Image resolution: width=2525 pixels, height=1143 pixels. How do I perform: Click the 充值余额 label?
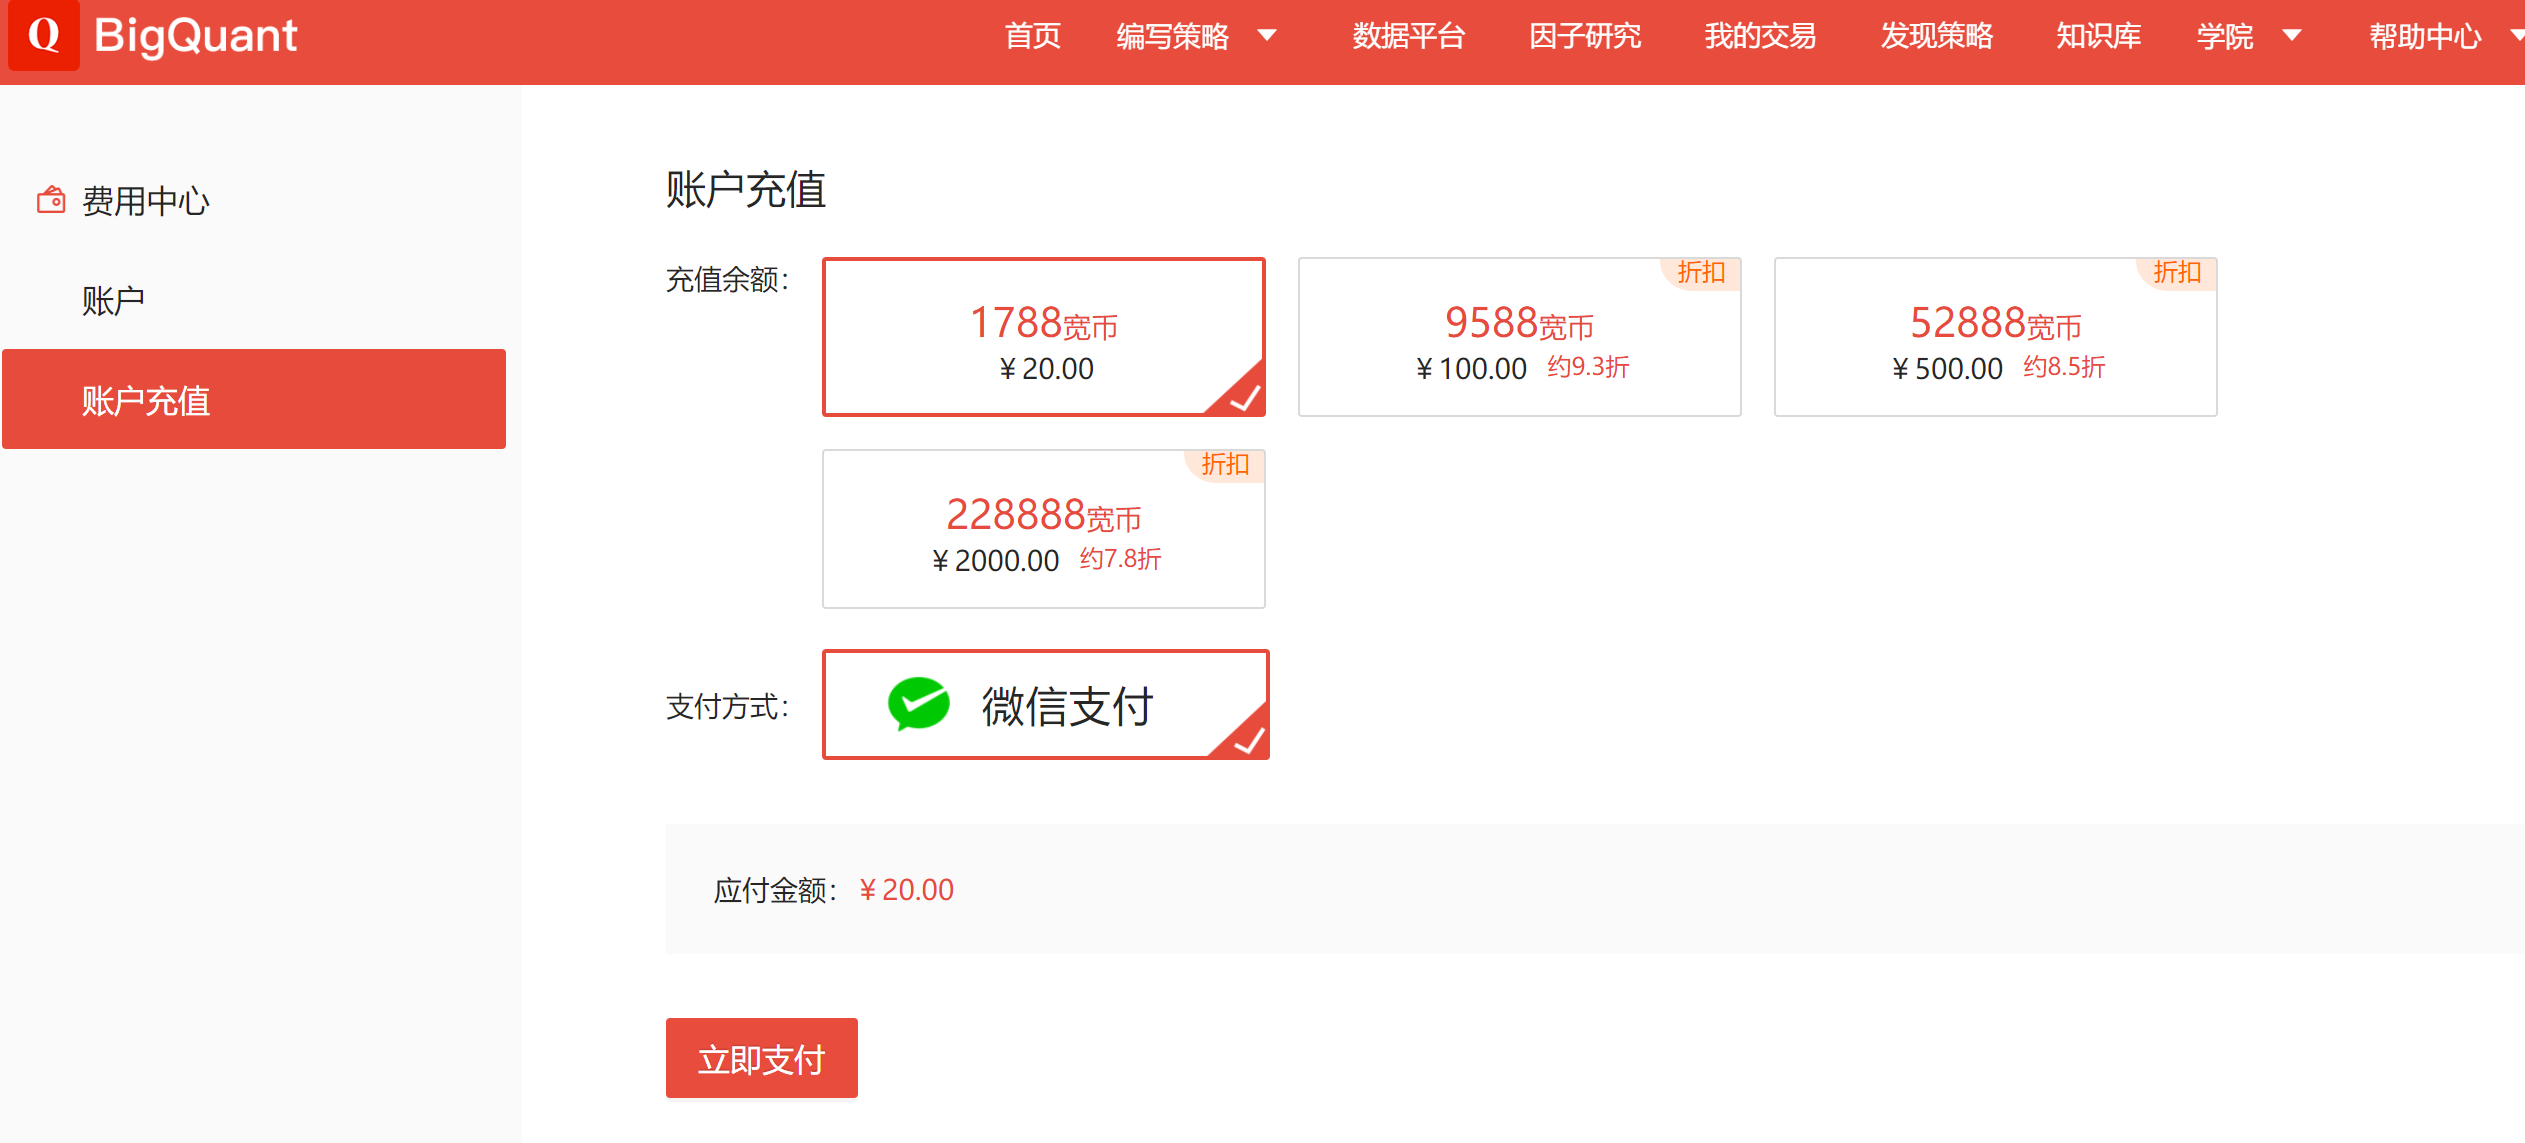(728, 279)
